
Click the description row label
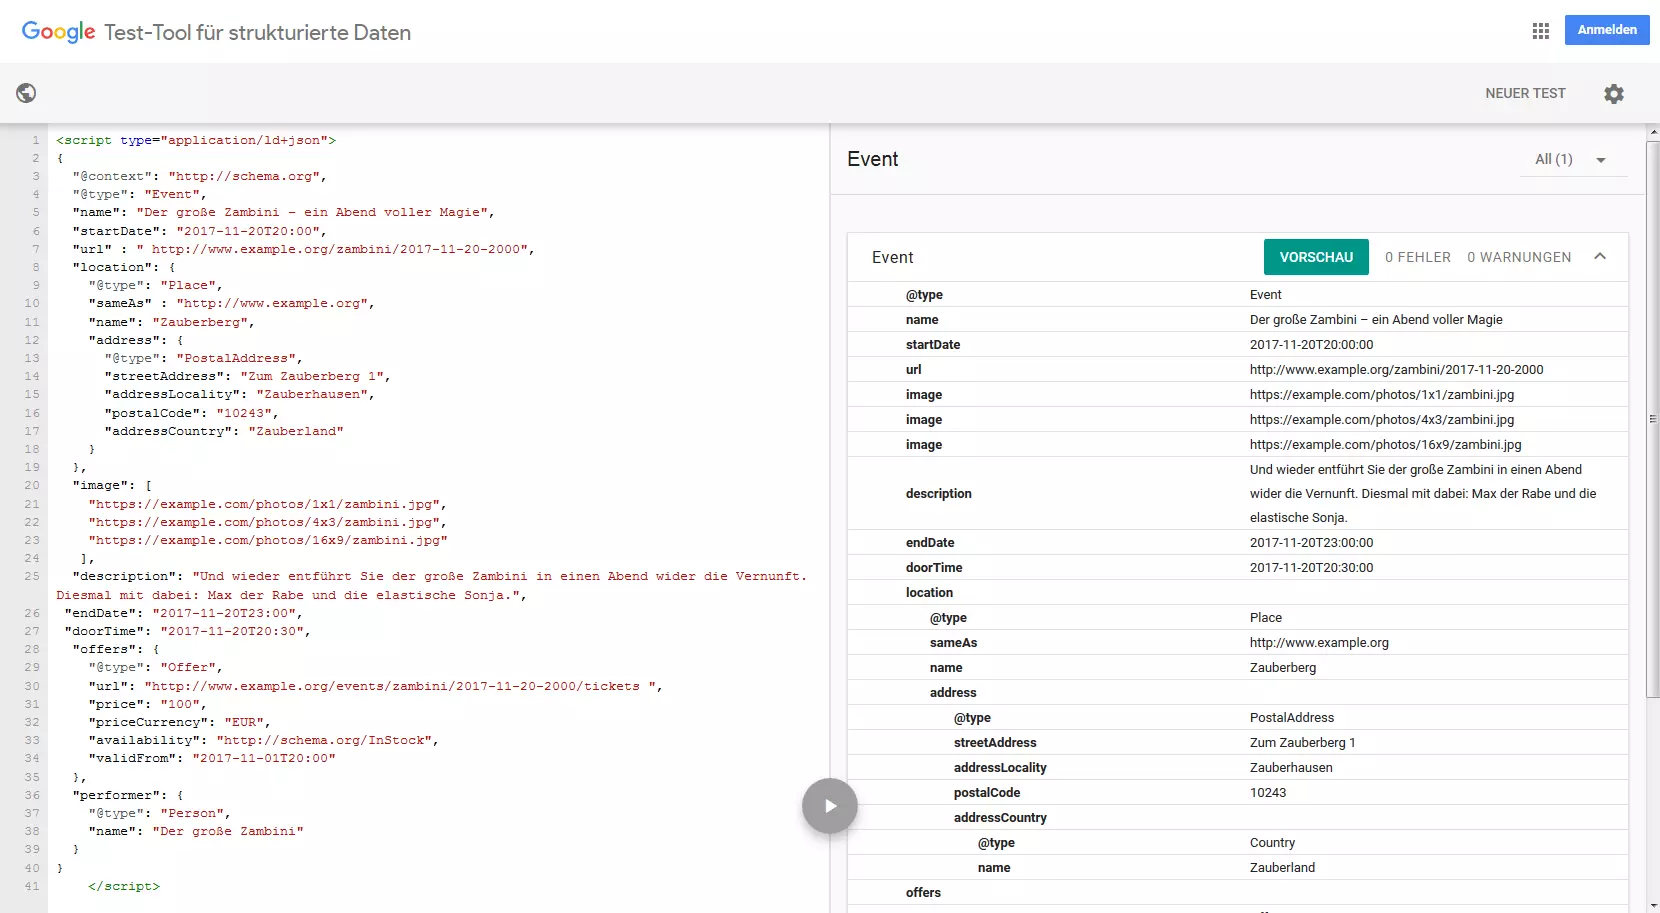click(938, 493)
